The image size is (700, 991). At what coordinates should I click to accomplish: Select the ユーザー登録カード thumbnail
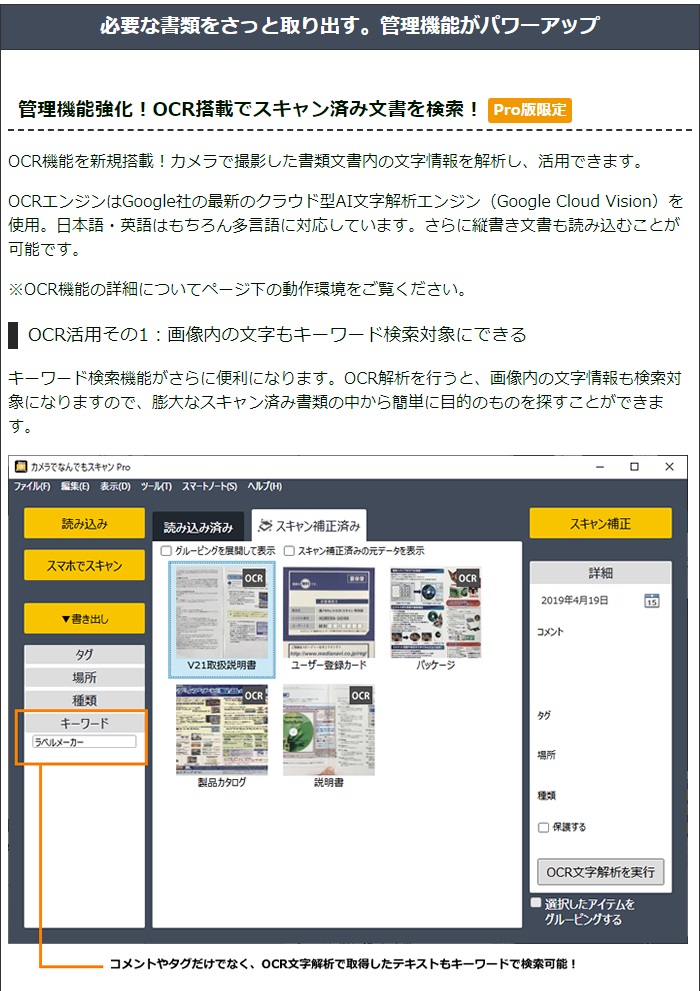pyautogui.click(x=329, y=619)
